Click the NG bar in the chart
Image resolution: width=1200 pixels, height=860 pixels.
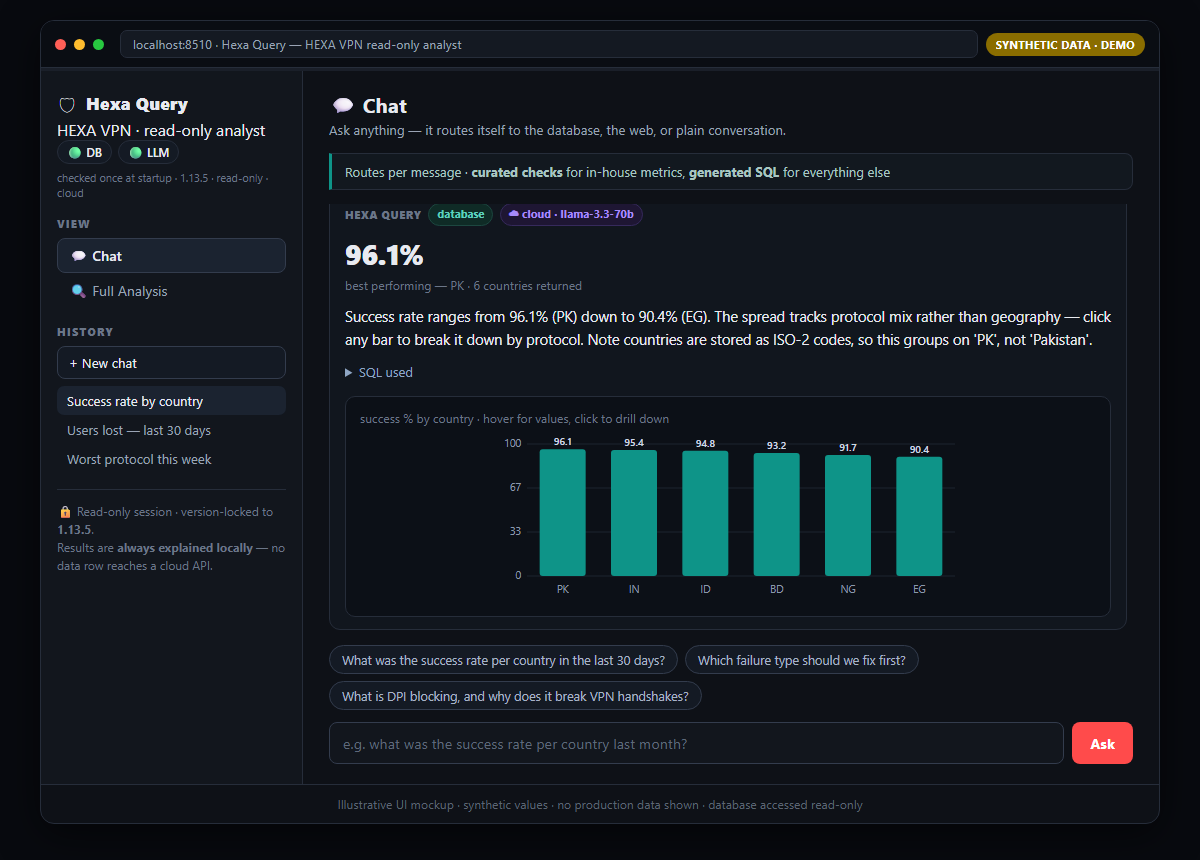click(x=848, y=515)
